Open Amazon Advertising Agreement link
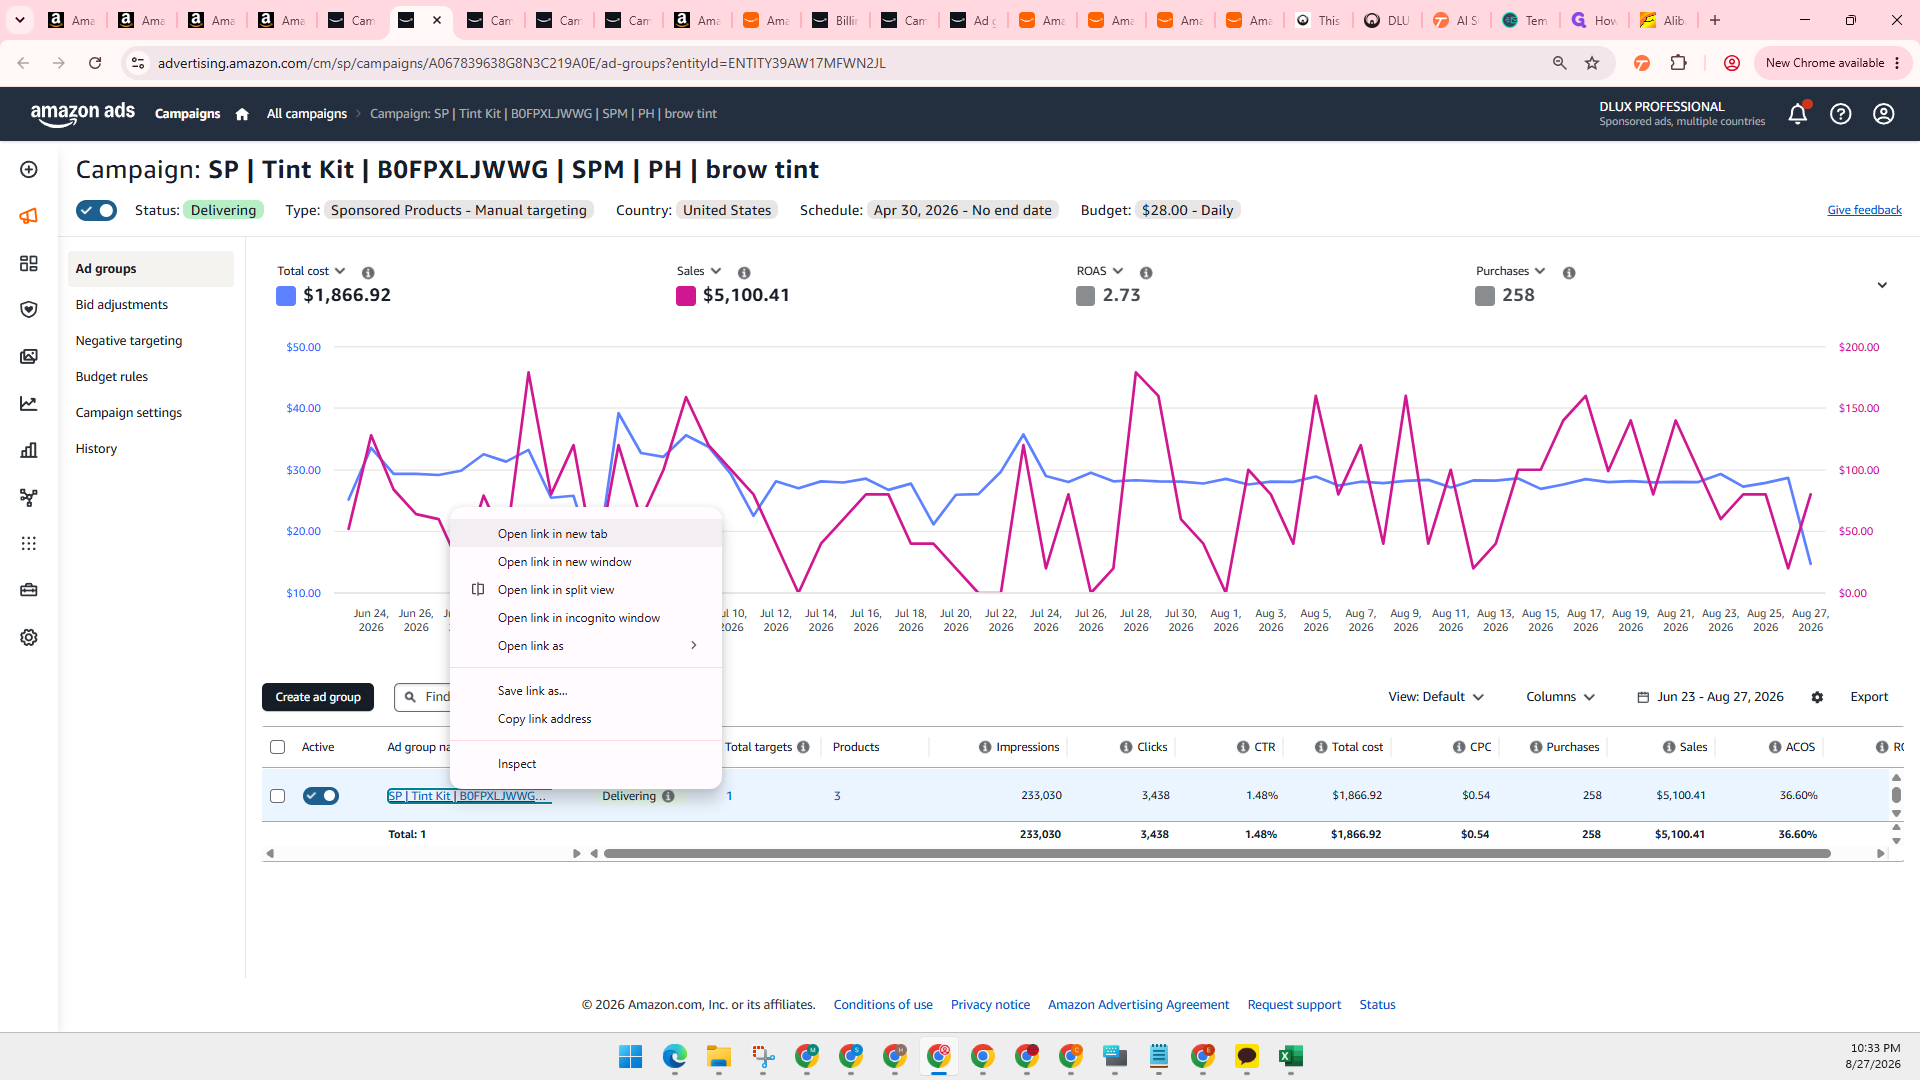The height and width of the screenshot is (1080, 1920). [x=1138, y=1005]
